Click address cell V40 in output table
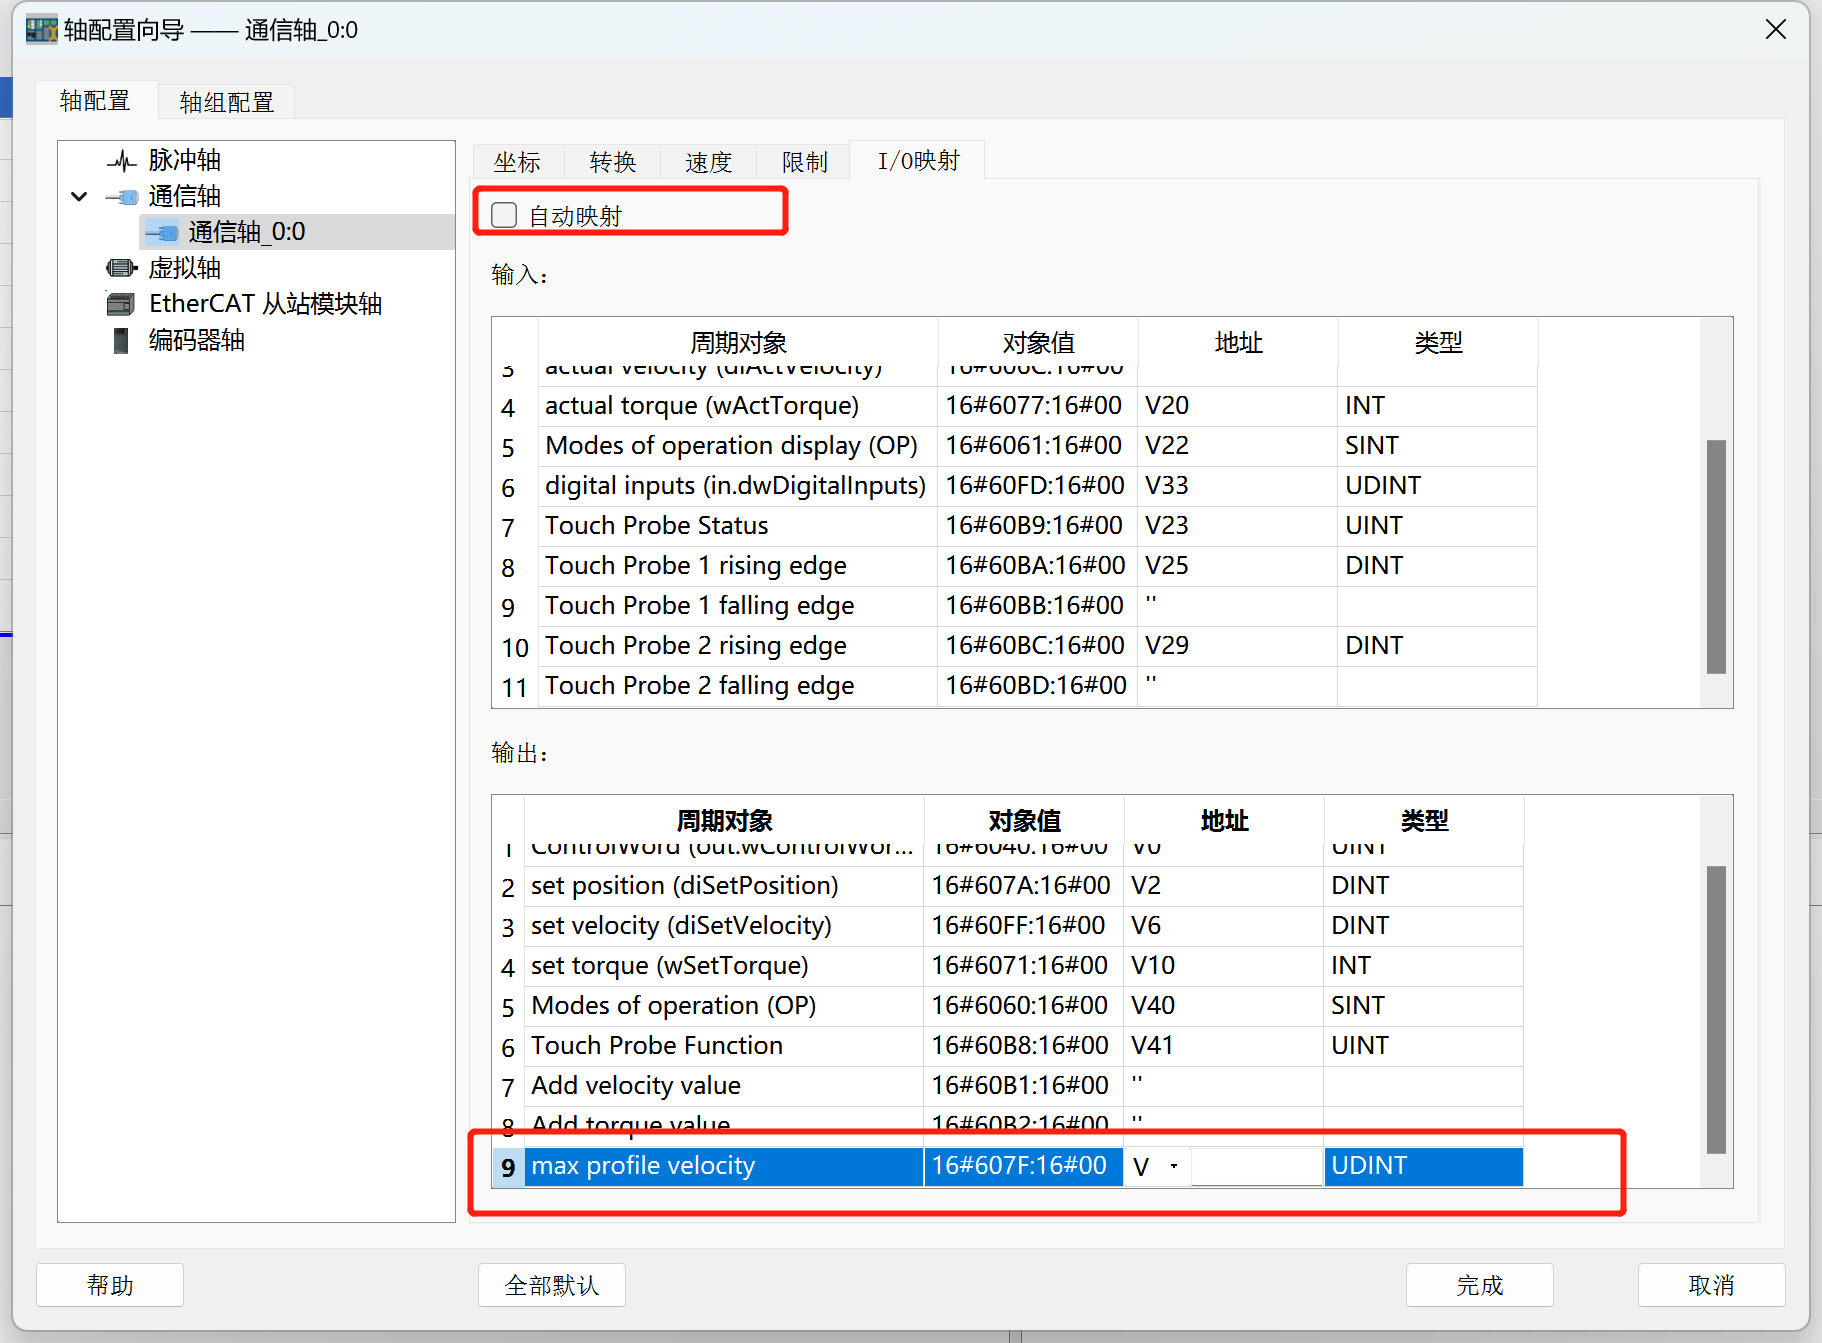This screenshot has height=1343, width=1822. point(1223,1006)
